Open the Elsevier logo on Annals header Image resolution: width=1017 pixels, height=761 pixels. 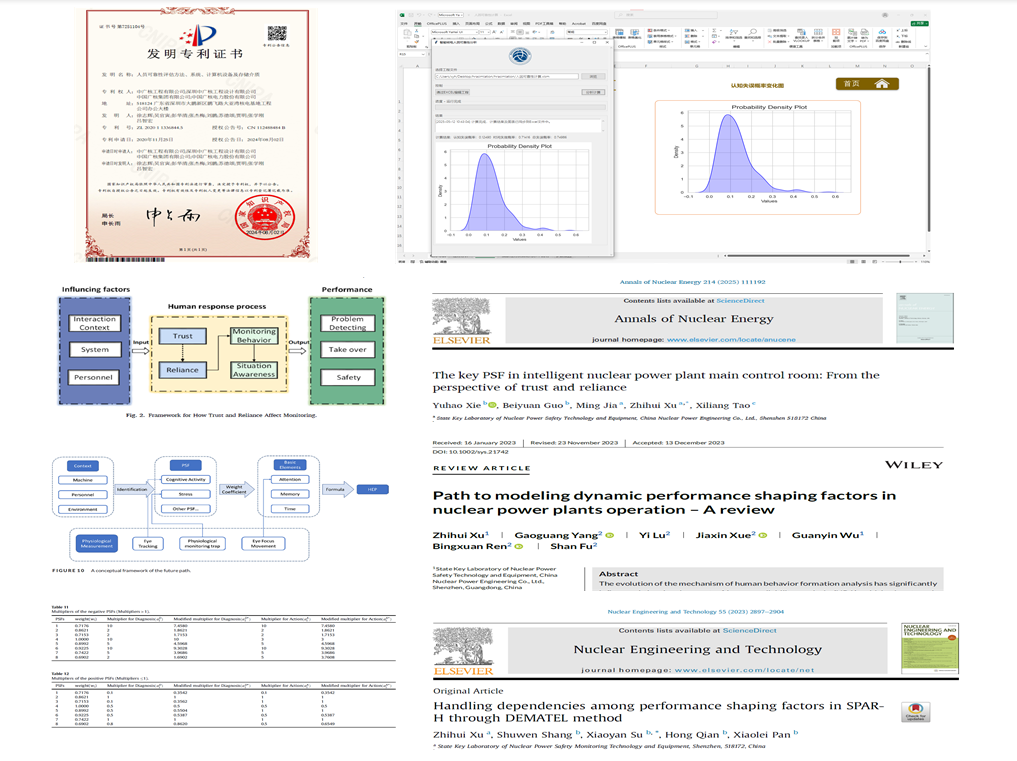click(x=459, y=322)
